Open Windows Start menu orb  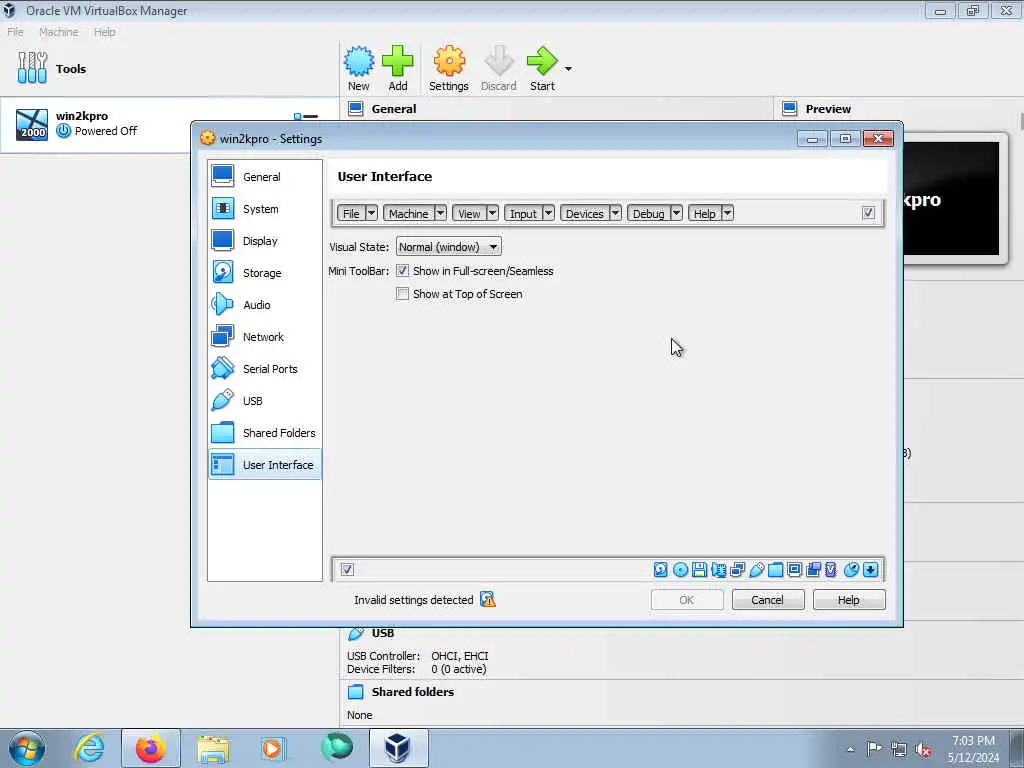click(x=27, y=748)
